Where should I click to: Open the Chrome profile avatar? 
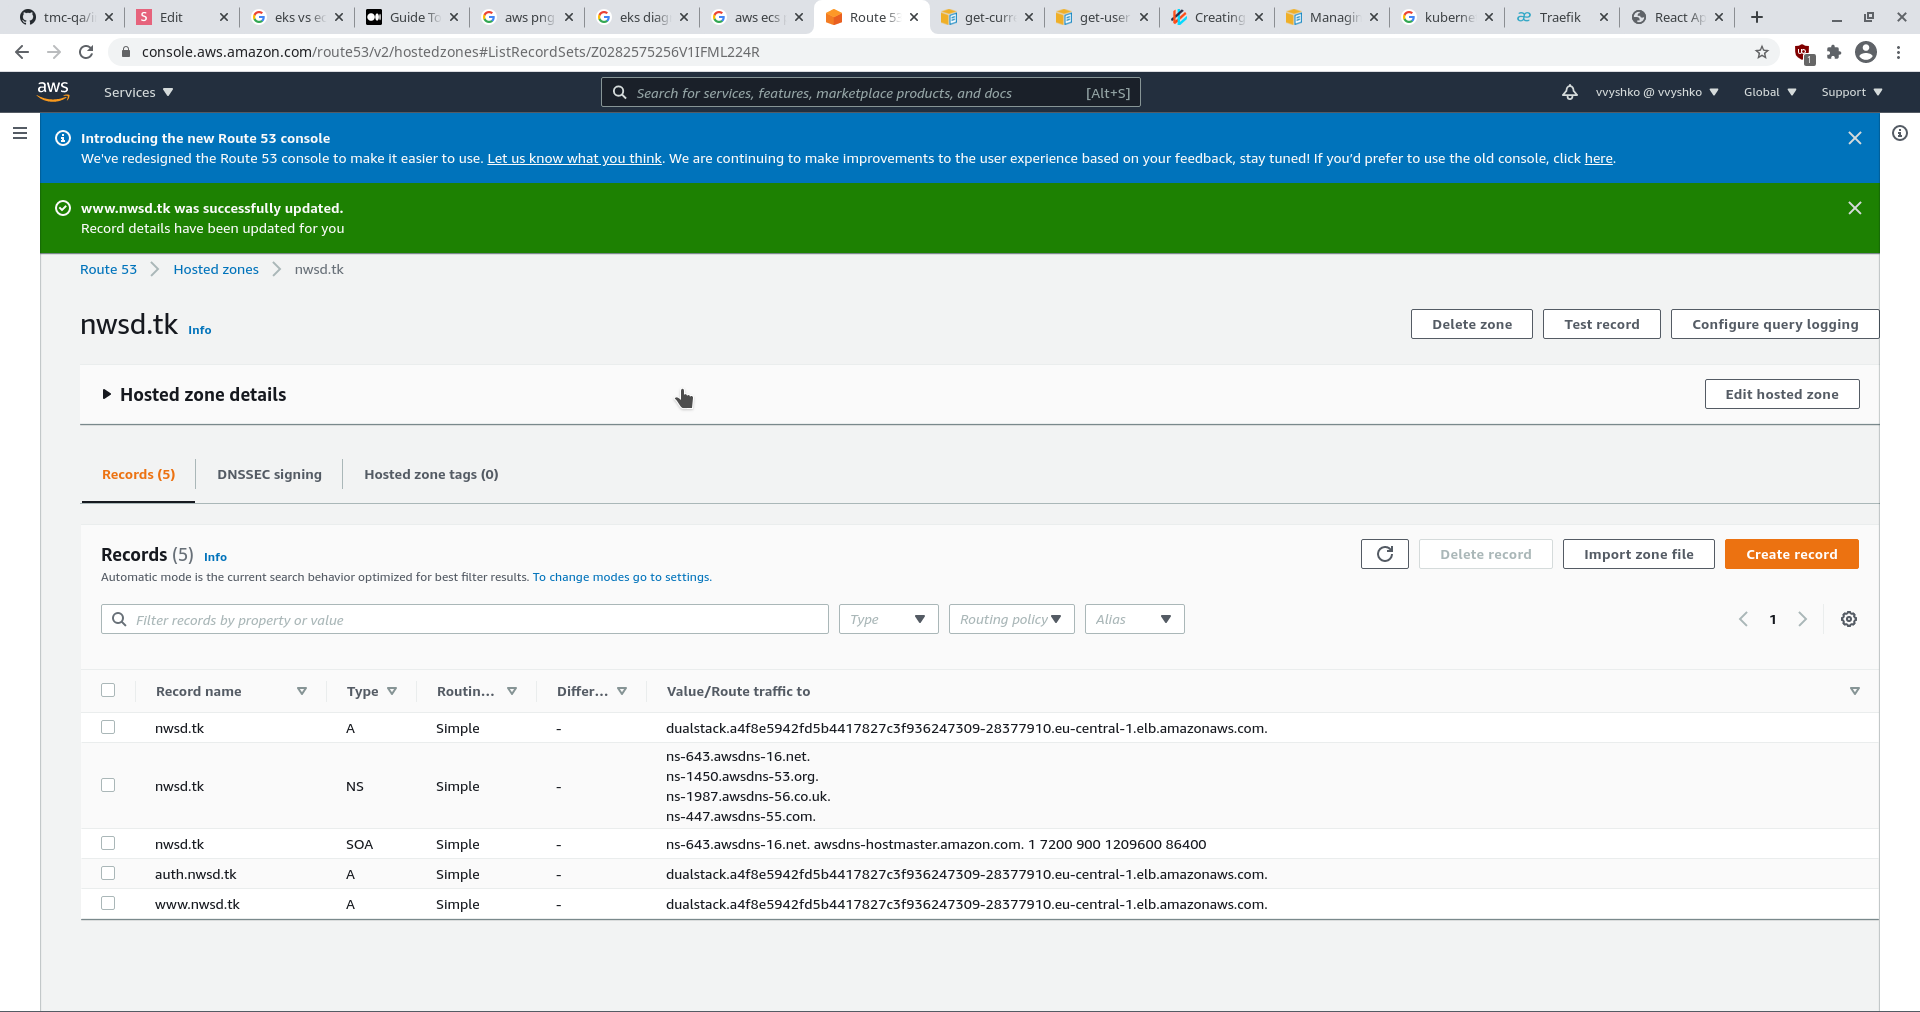[x=1866, y=52]
